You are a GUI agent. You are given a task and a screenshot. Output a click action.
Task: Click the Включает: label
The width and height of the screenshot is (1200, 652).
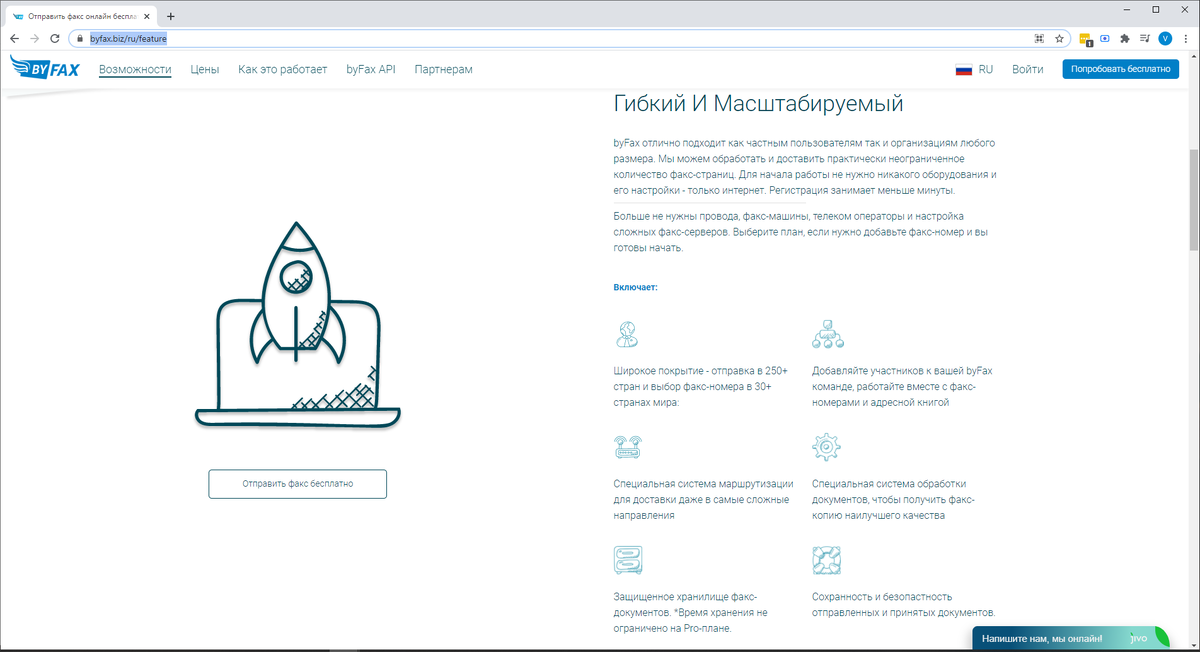[x=635, y=288]
